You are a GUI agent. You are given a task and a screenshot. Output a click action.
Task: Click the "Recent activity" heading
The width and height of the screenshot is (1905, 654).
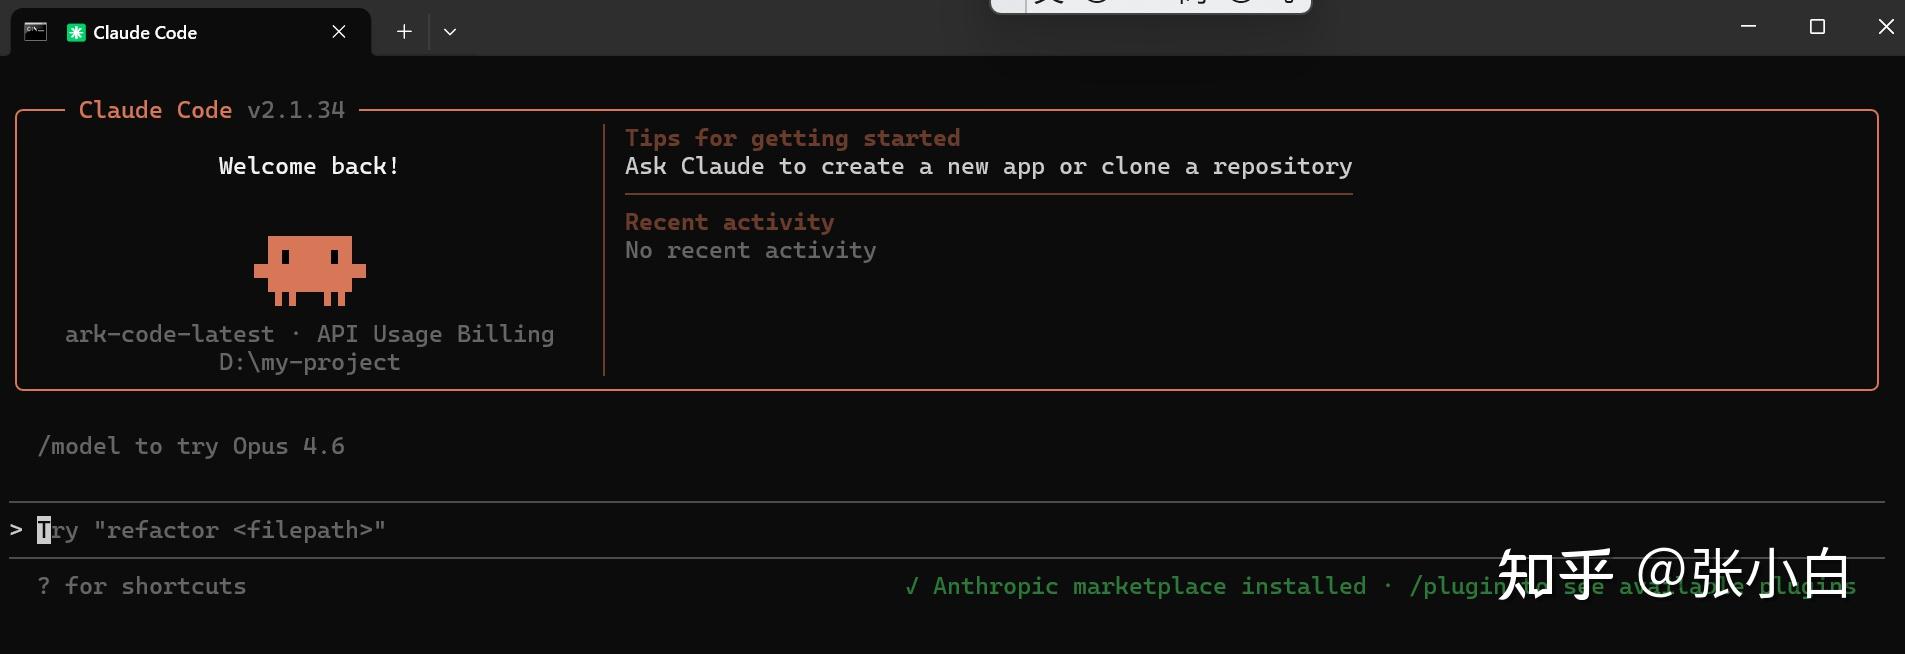[x=729, y=222]
